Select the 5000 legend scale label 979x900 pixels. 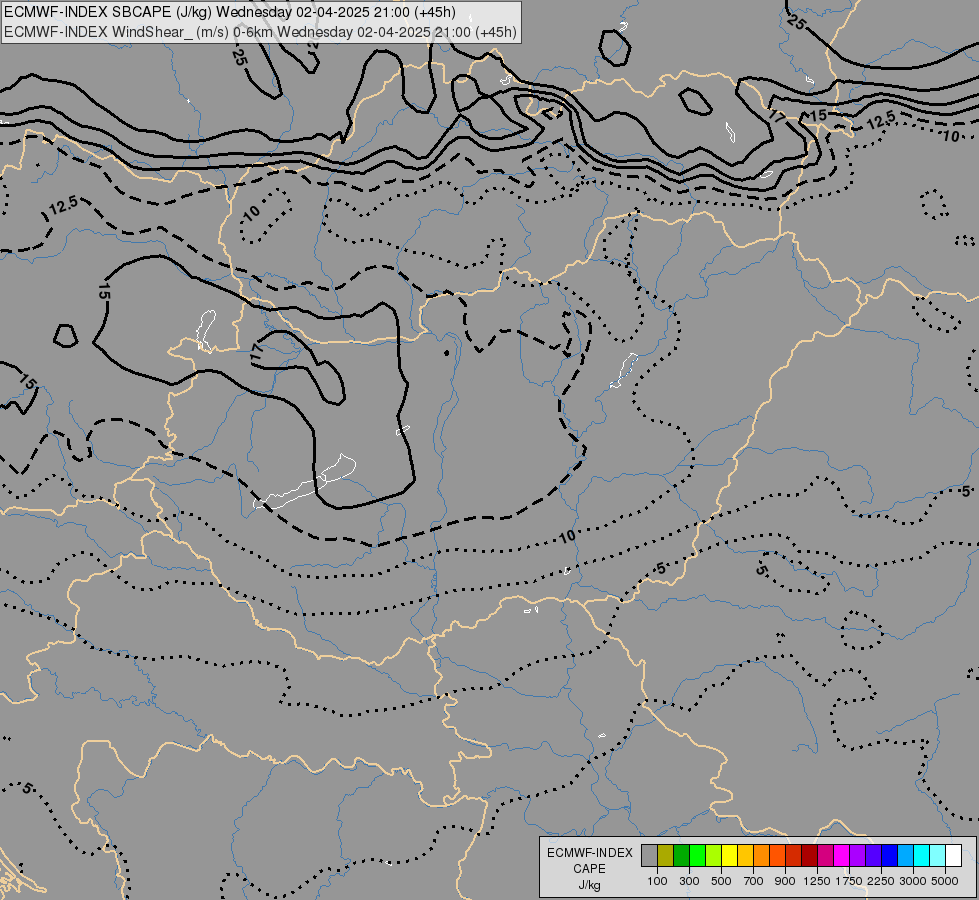945,881
